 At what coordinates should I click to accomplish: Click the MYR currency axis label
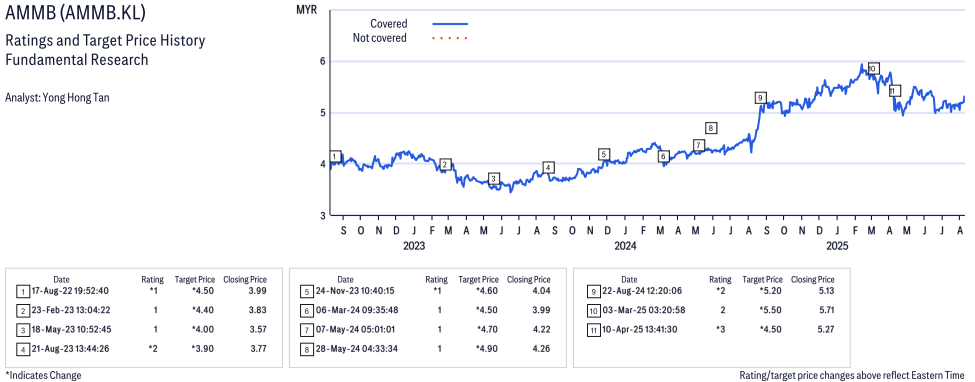(x=307, y=11)
